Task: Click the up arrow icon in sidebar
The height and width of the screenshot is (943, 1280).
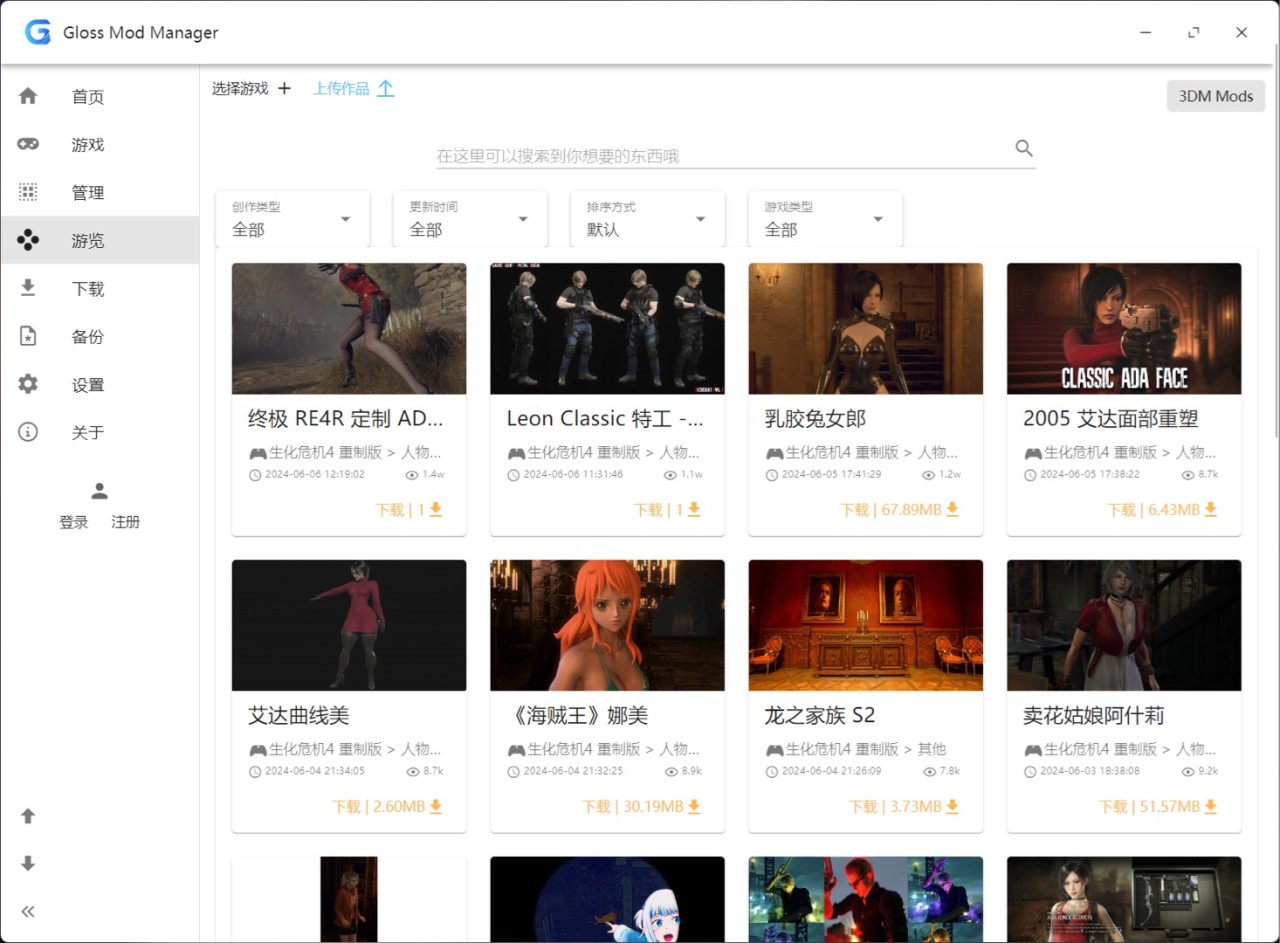Action: point(28,816)
